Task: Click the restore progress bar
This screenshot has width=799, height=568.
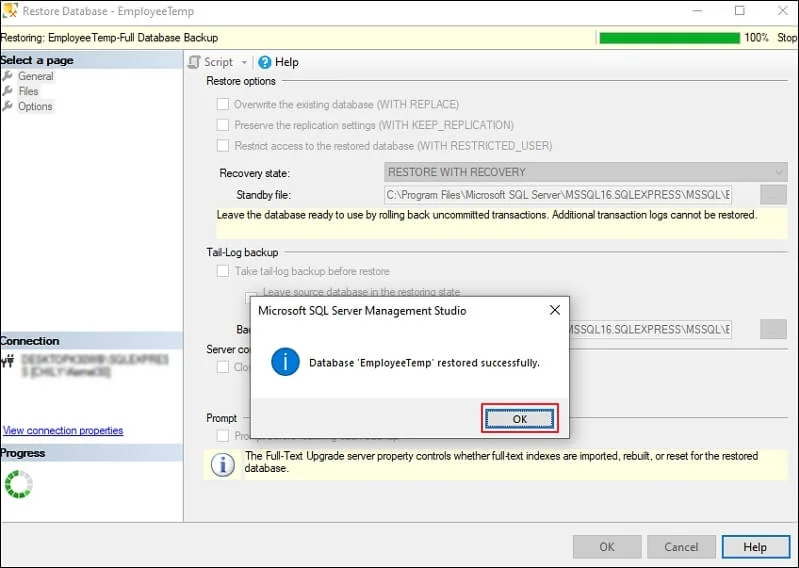Action: [x=669, y=38]
